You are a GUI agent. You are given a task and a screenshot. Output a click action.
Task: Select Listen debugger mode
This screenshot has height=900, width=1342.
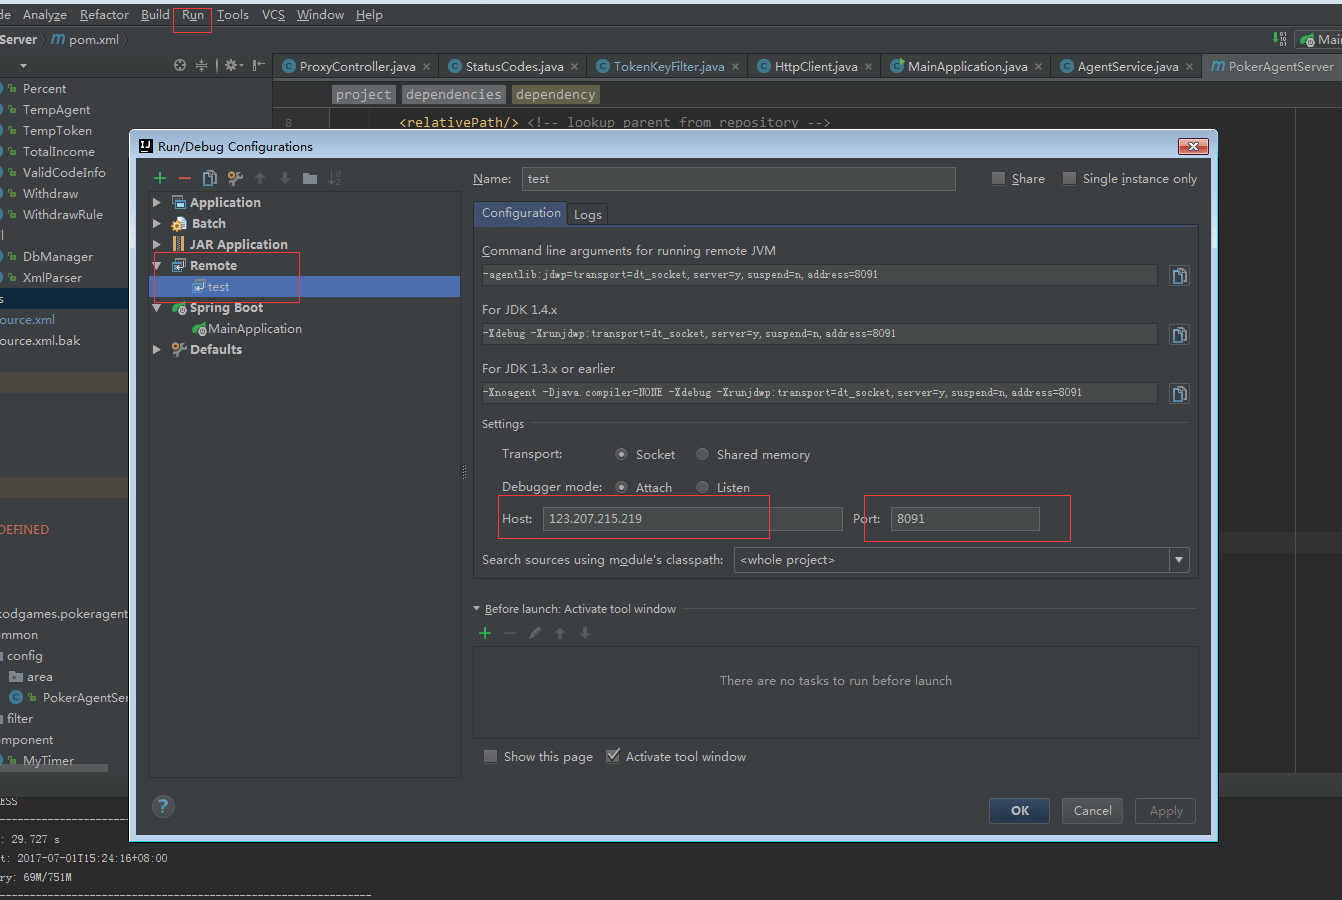pos(703,487)
